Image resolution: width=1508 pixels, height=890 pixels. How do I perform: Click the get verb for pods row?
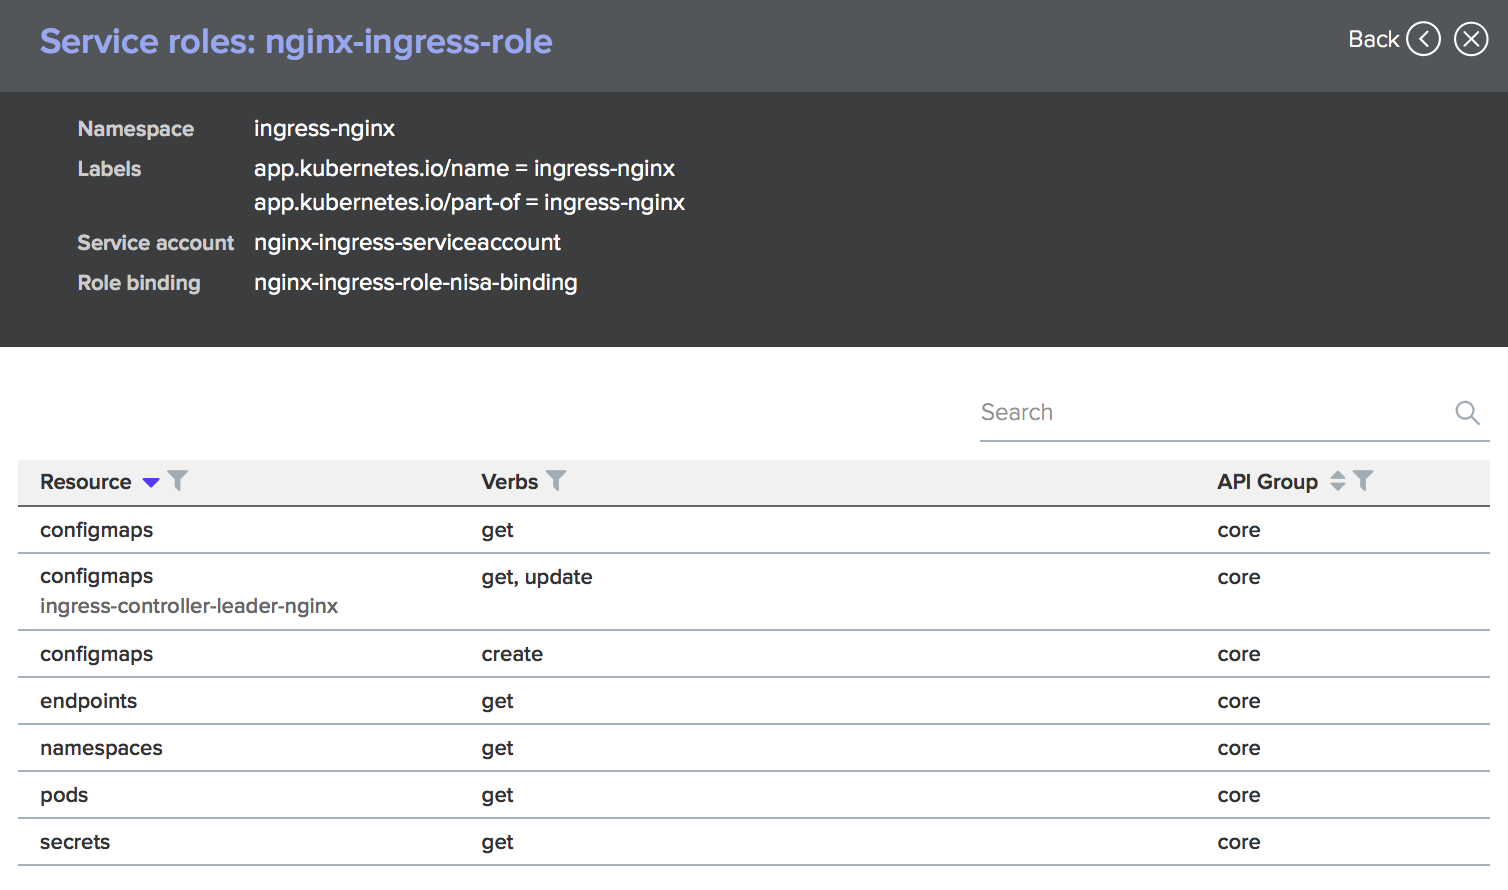click(497, 796)
